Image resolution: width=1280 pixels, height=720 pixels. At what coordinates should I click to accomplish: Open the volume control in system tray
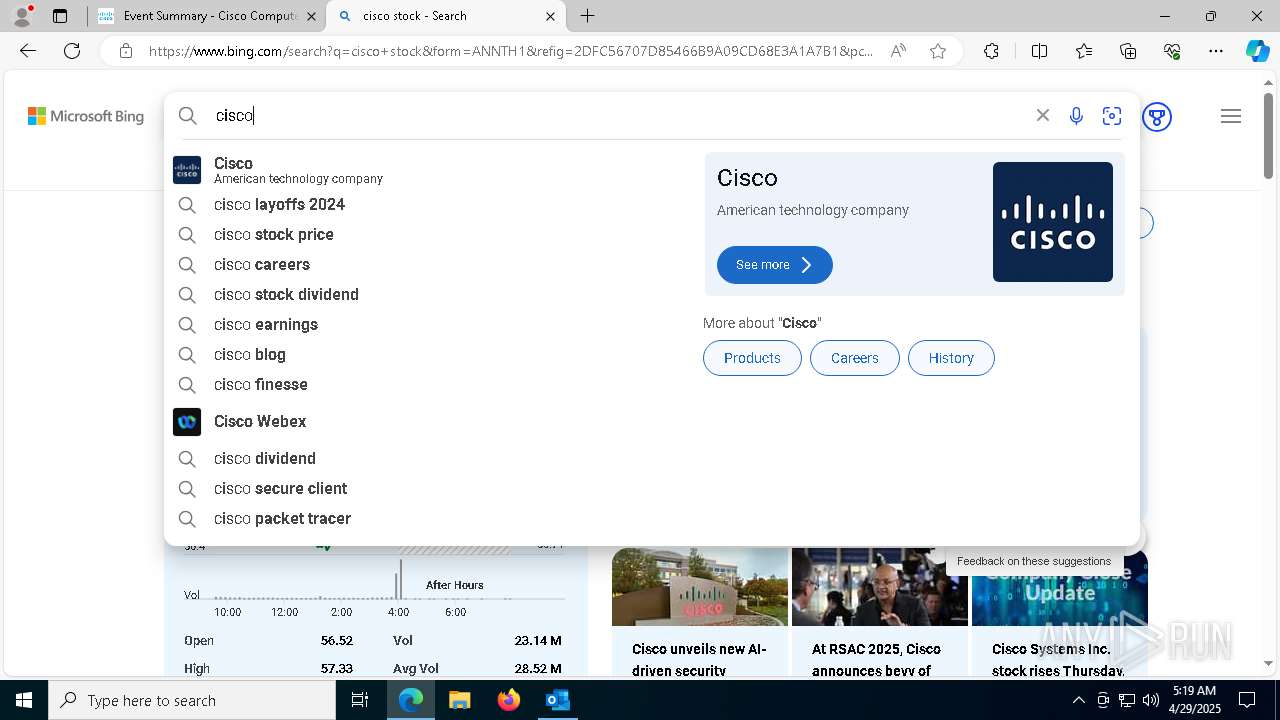[1150, 700]
